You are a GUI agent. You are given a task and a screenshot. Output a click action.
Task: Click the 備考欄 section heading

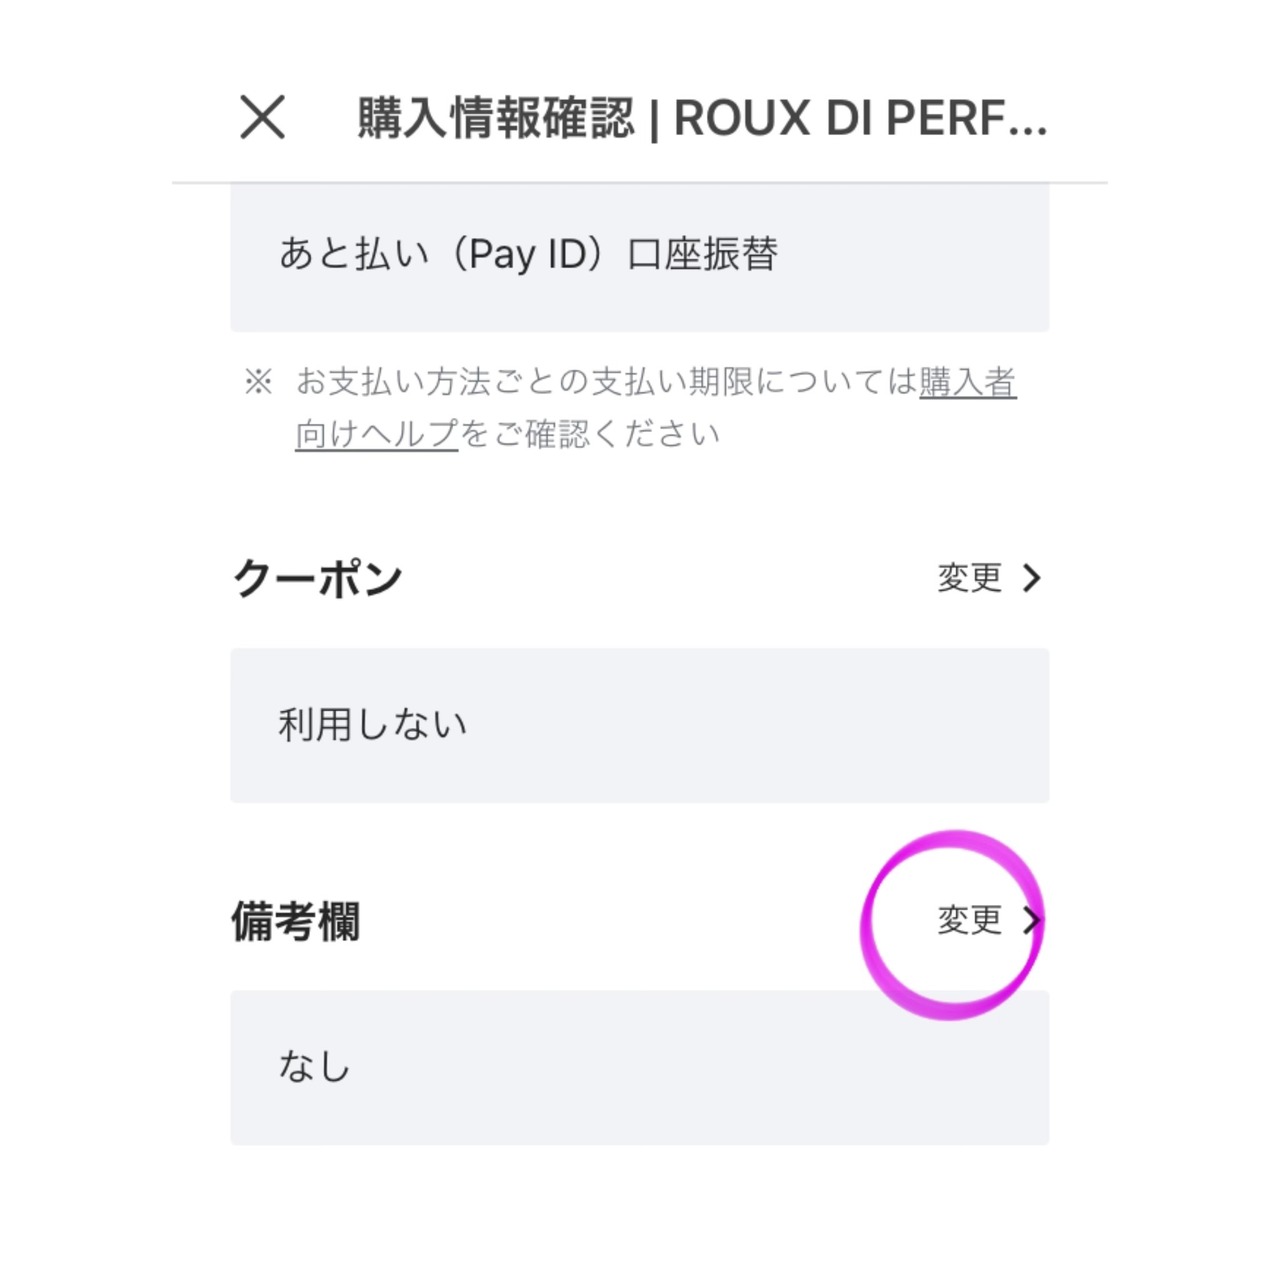pos(295,921)
